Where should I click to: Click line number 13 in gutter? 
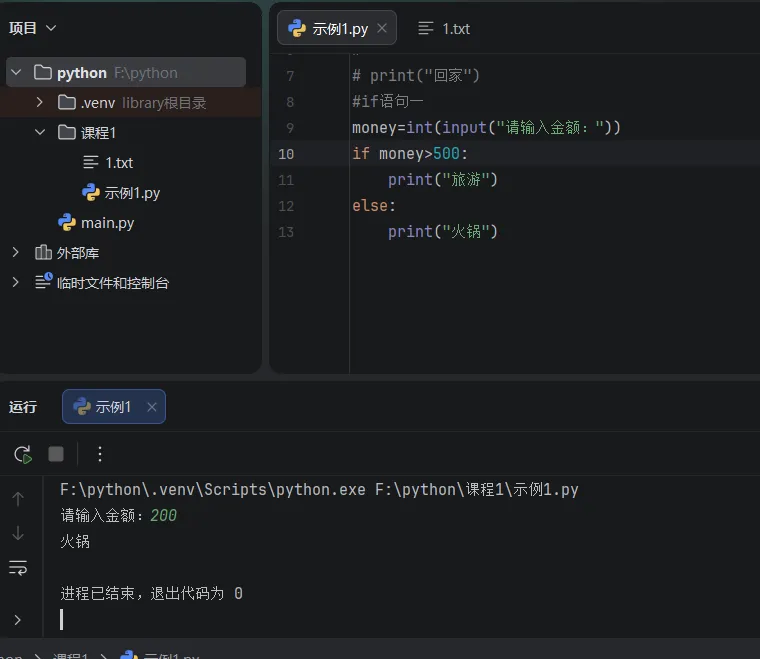click(x=286, y=232)
